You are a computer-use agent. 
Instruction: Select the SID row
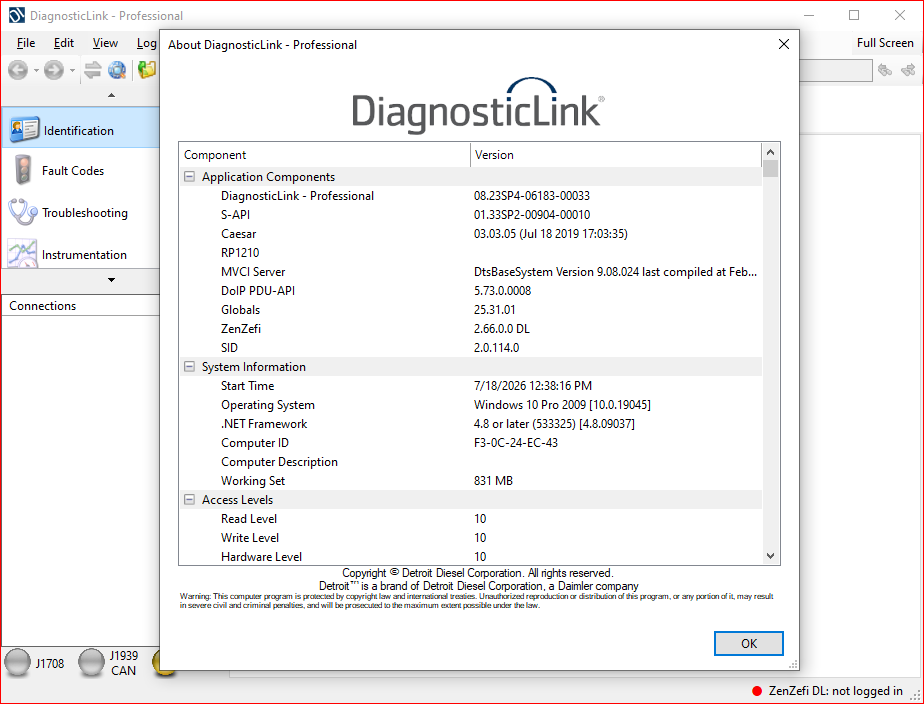click(470, 348)
